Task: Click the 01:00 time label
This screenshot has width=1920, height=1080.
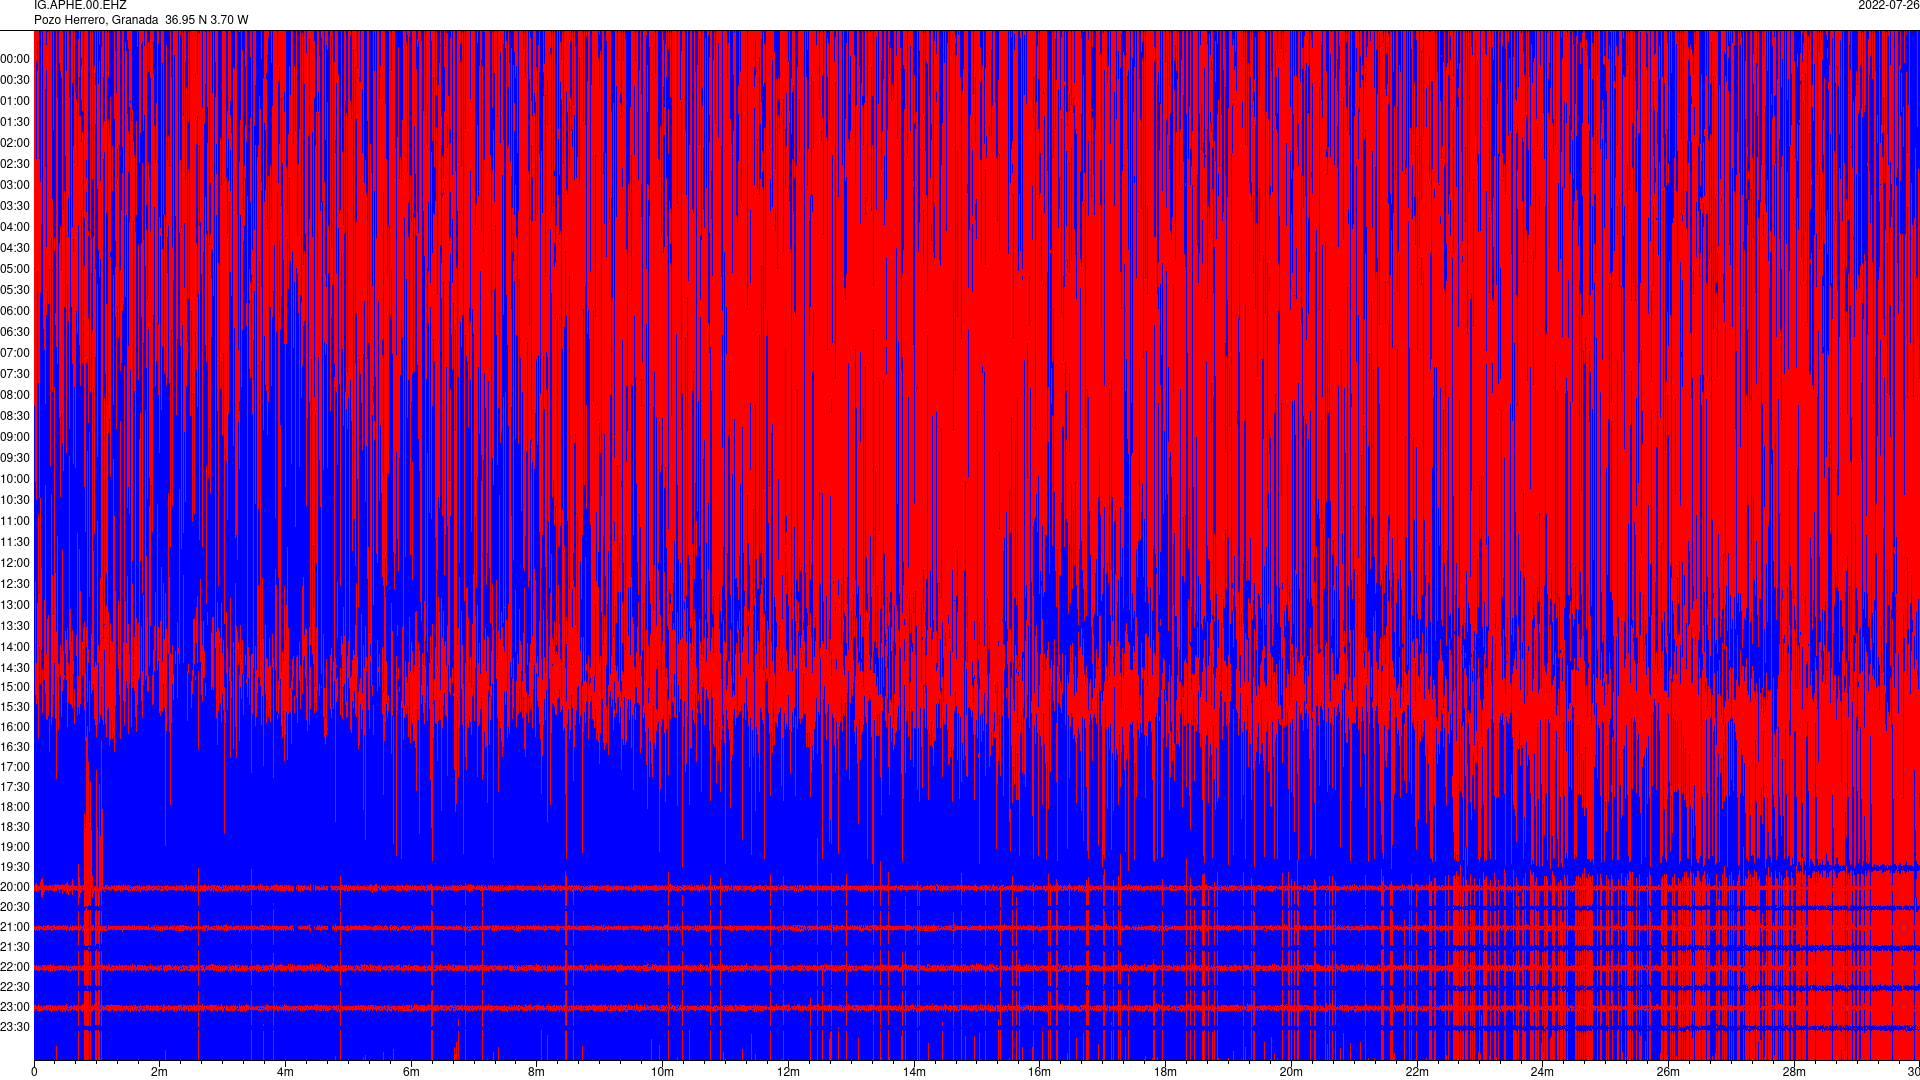Action: [15, 101]
